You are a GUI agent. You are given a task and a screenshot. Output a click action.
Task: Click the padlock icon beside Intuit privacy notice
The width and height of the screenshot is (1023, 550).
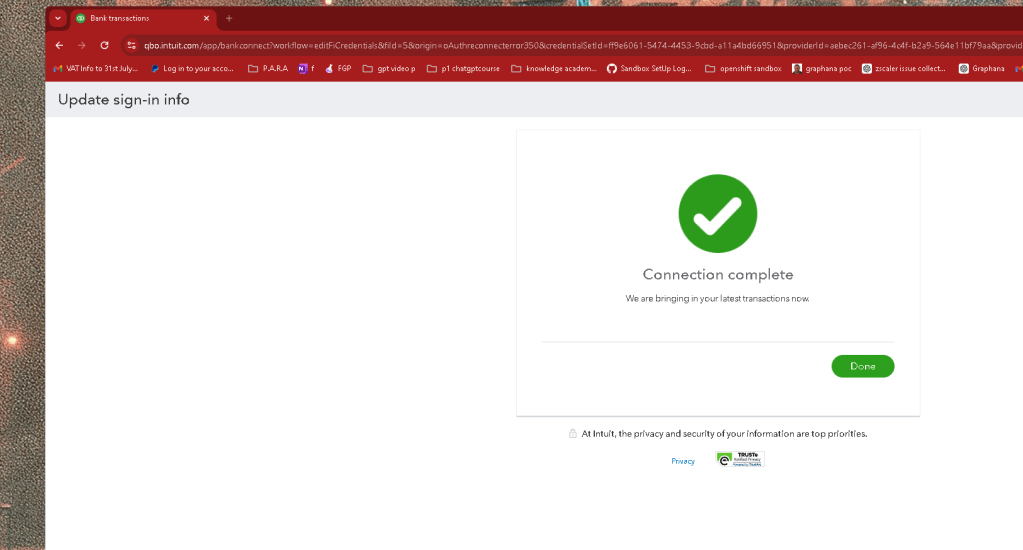(572, 433)
